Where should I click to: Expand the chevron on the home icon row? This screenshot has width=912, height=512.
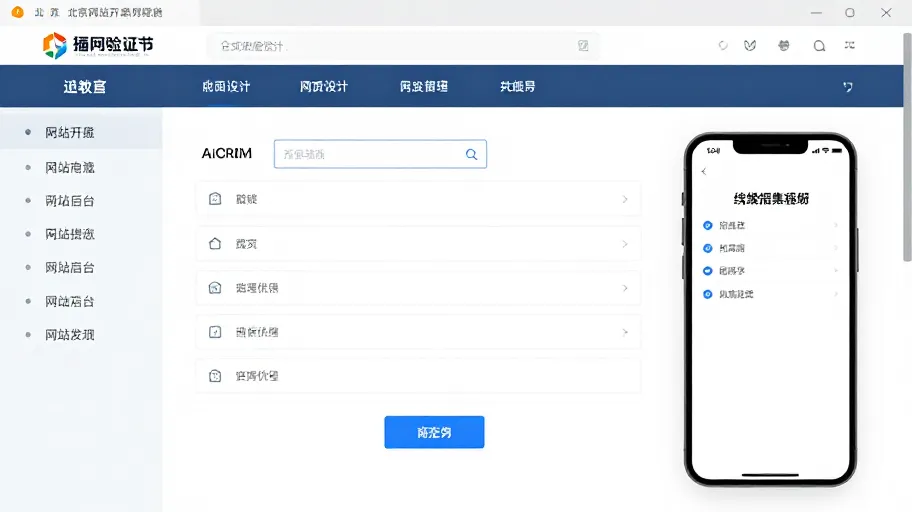625,244
